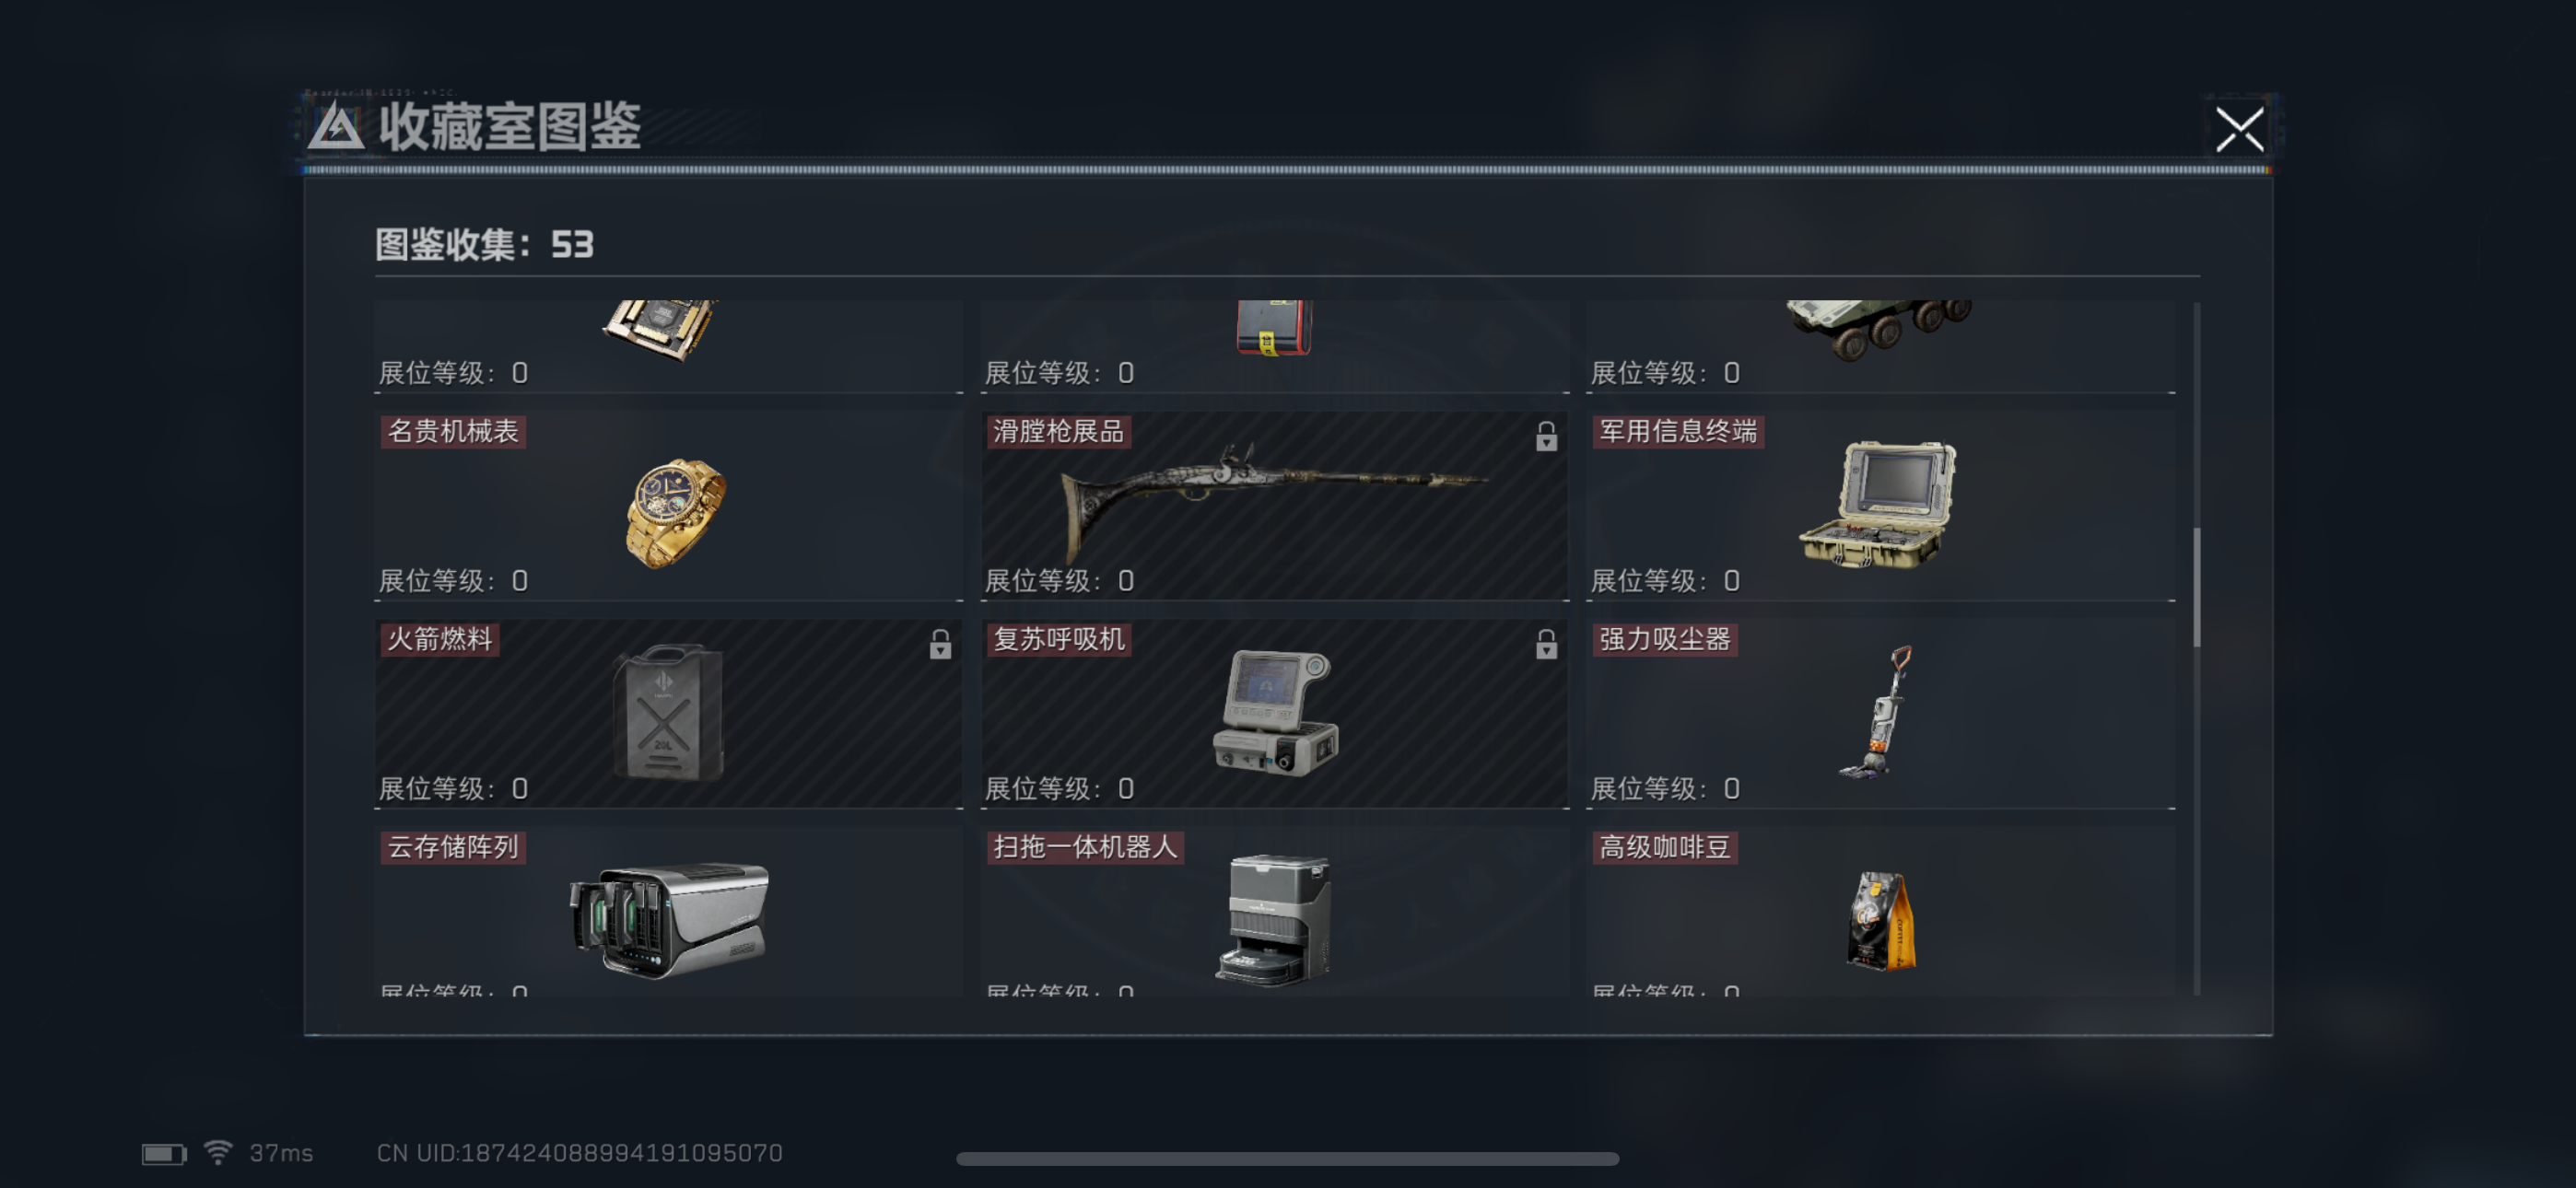Close the 收藏室图鉴 window
2576x1188 pixels.
[2239, 130]
